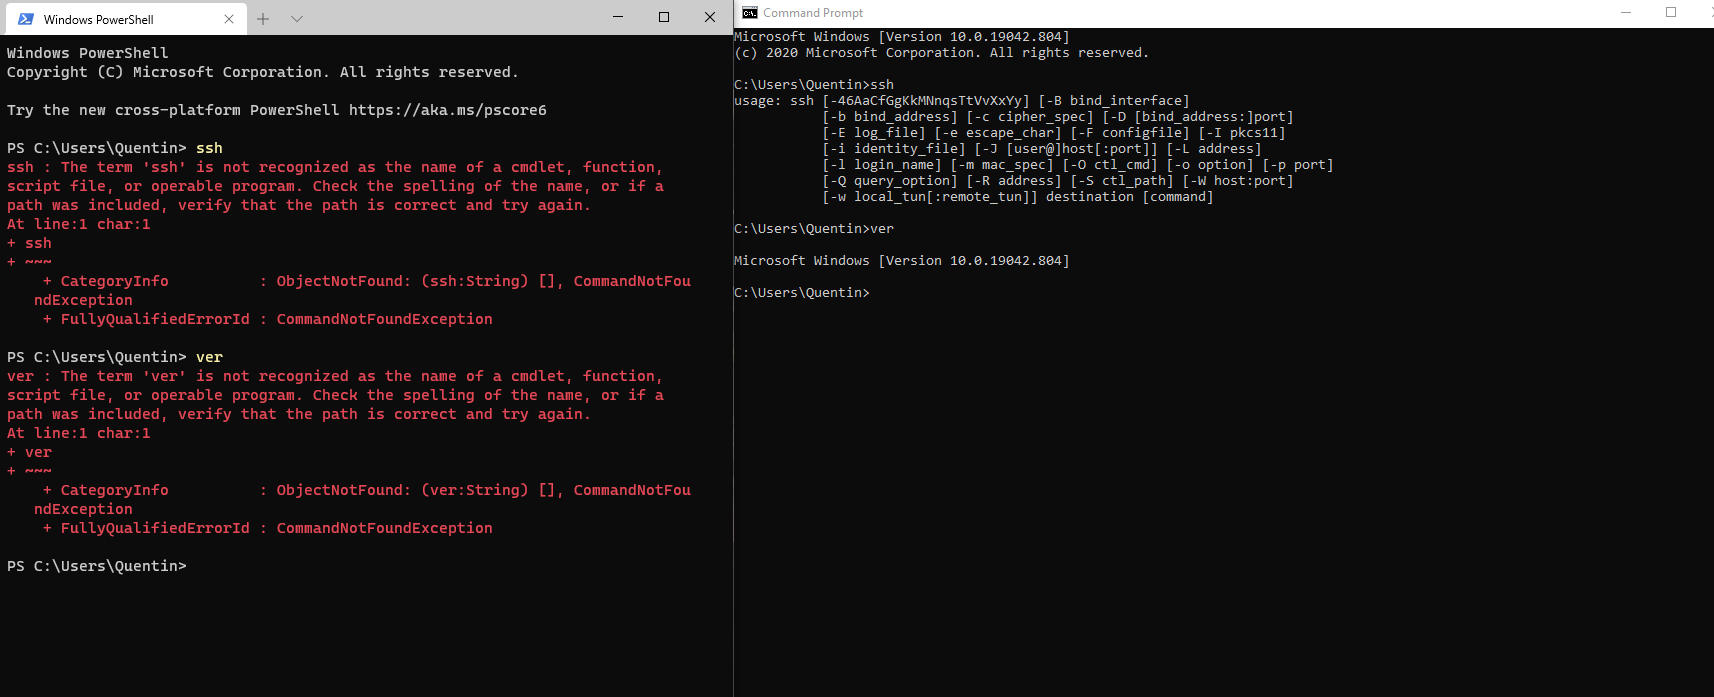Click the error line "The term 'ver' is not recognized"

point(335,376)
